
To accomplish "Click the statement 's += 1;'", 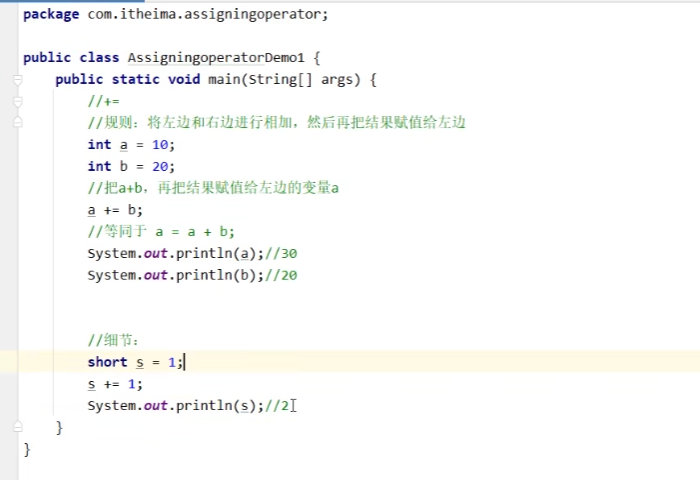I will pyautogui.click(x=115, y=384).
